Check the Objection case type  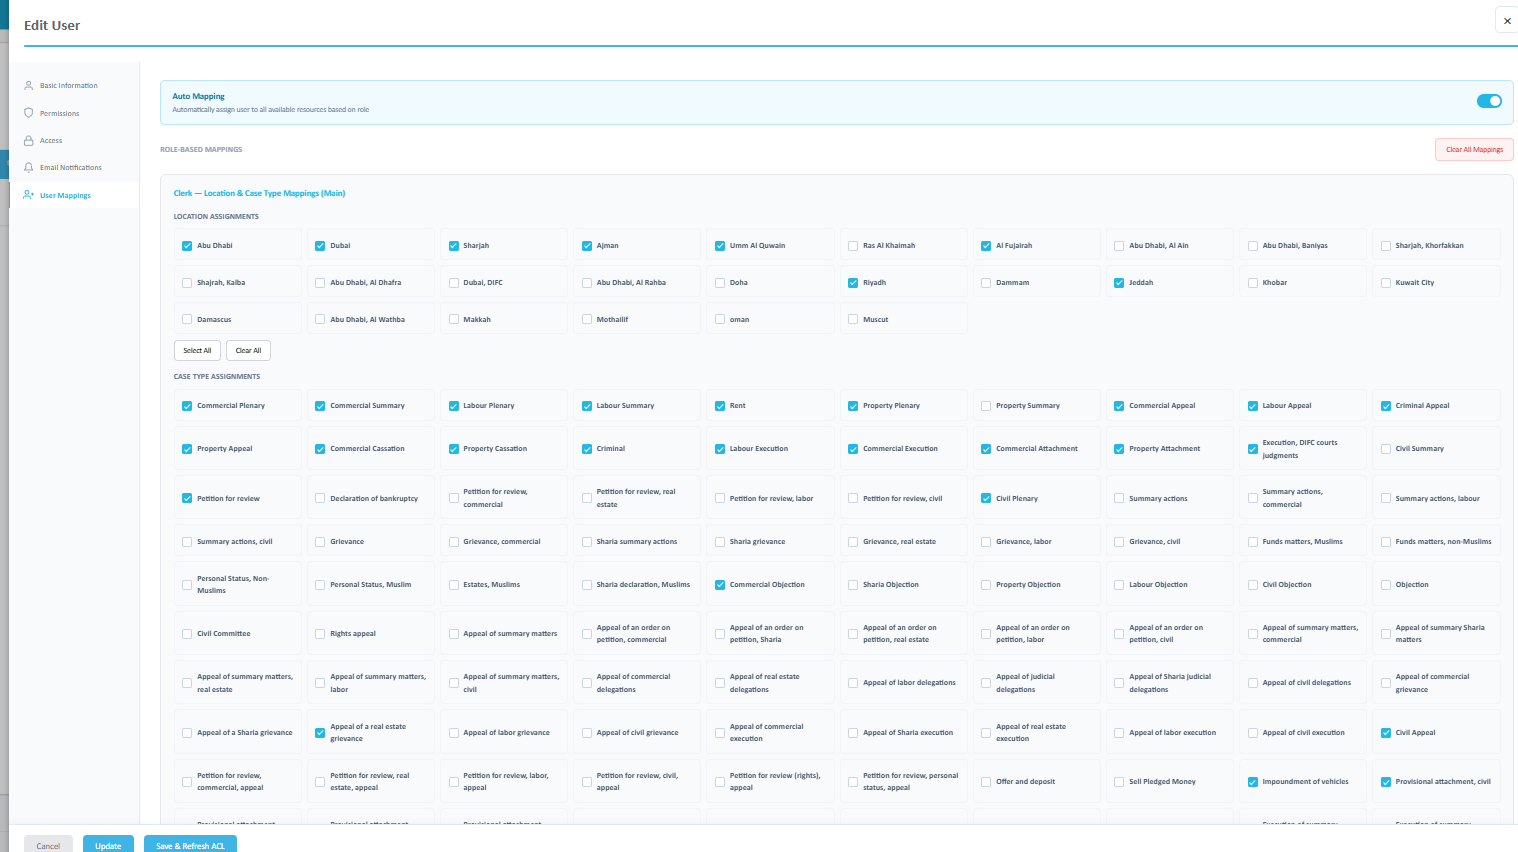1386,585
